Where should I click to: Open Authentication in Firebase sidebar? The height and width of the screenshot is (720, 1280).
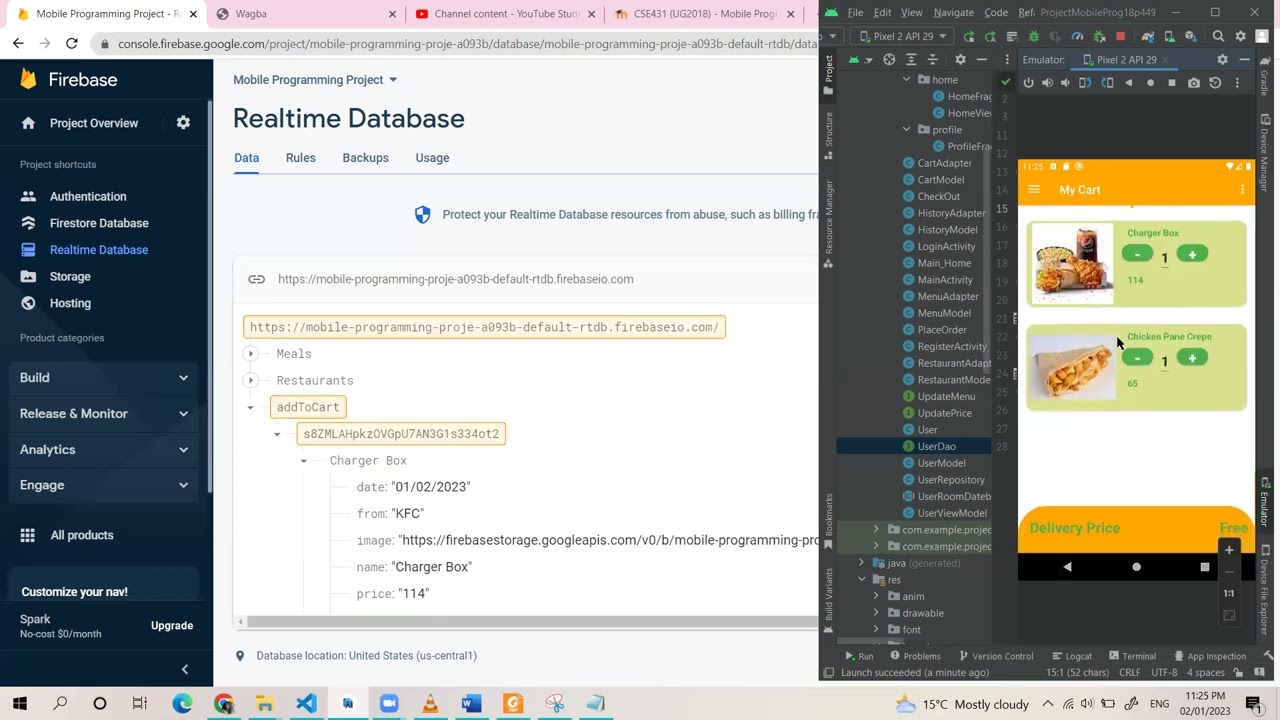point(88,196)
